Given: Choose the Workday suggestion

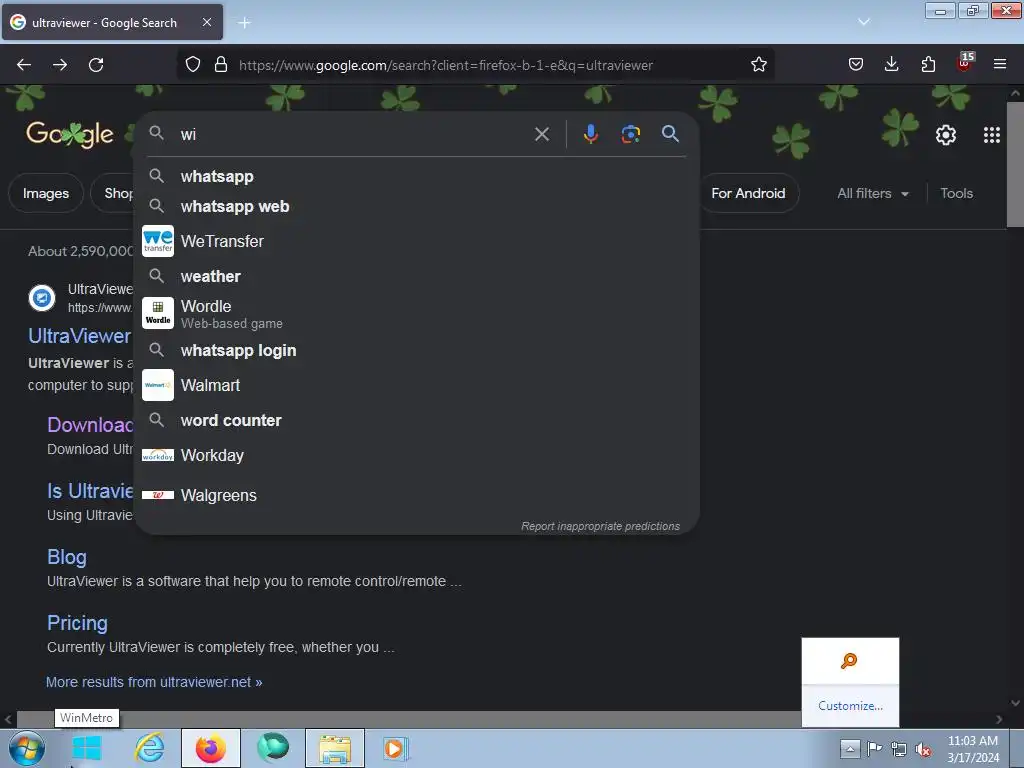Looking at the screenshot, I should (x=417, y=455).
